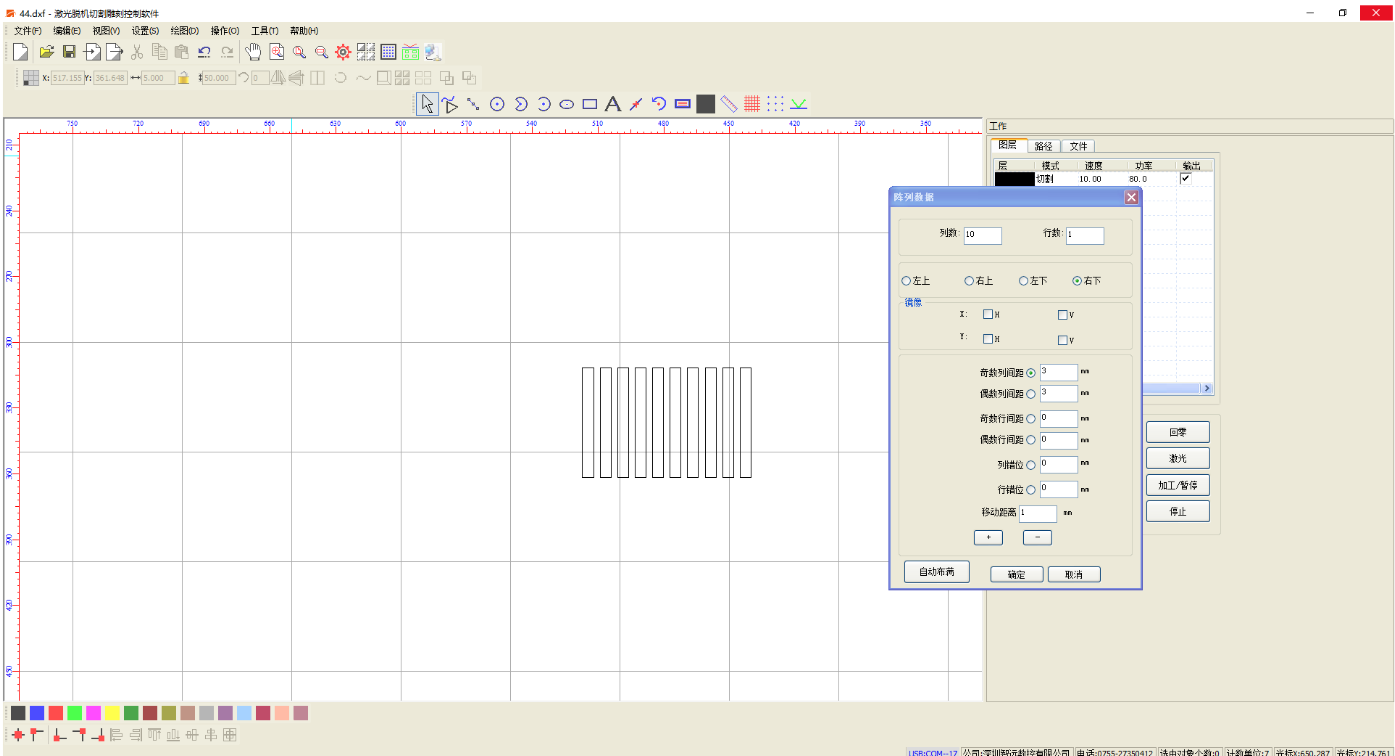This screenshot has width=1395, height=756.
Task: Check the mirror X row V checkbox
Action: click(x=1063, y=315)
